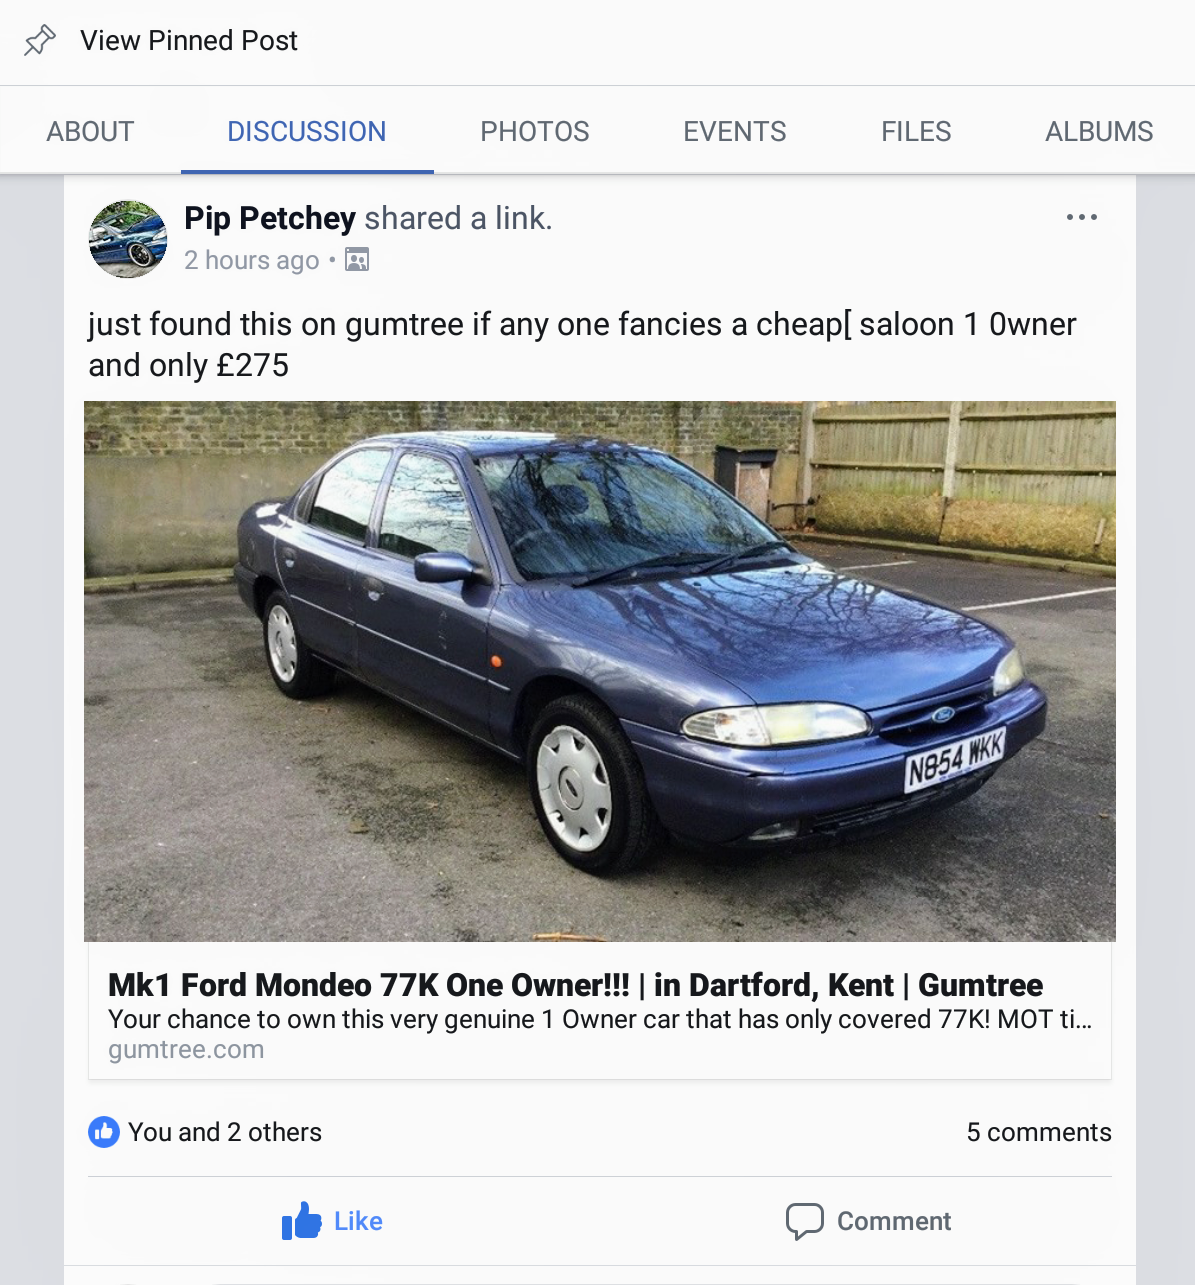The width and height of the screenshot is (1195, 1285).
Task: Open Pip Petchey's profile picture
Action: click(x=128, y=239)
